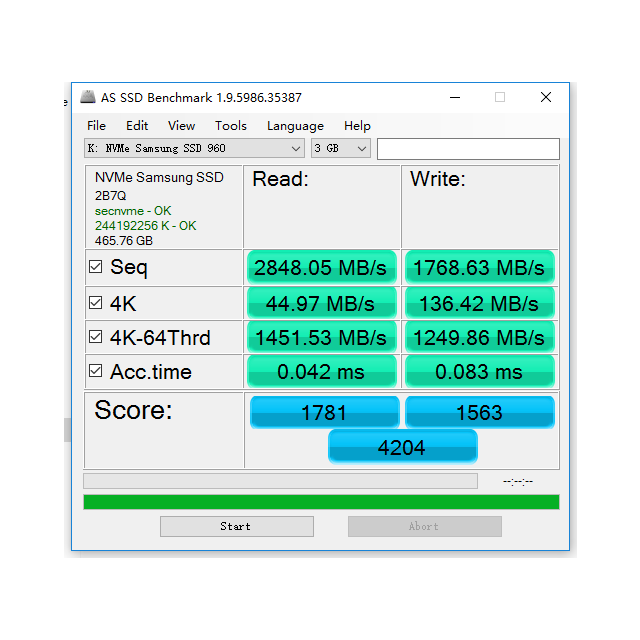Minimize the AS SSD Benchmark window
This screenshot has width=640, height=640.
455,97
